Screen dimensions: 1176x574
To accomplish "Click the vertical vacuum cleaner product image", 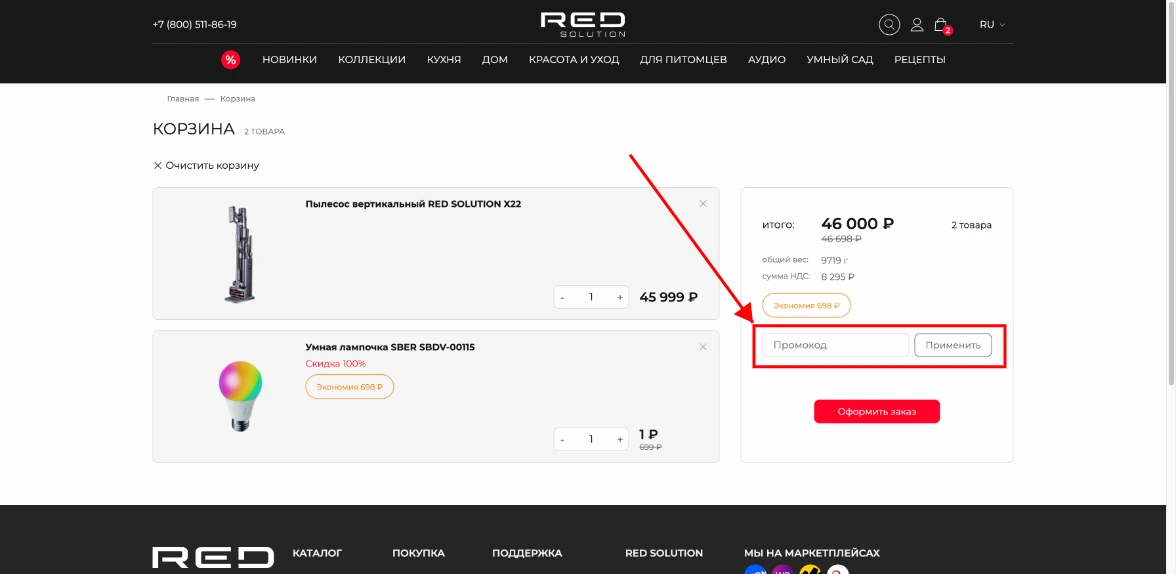I will coord(239,254).
